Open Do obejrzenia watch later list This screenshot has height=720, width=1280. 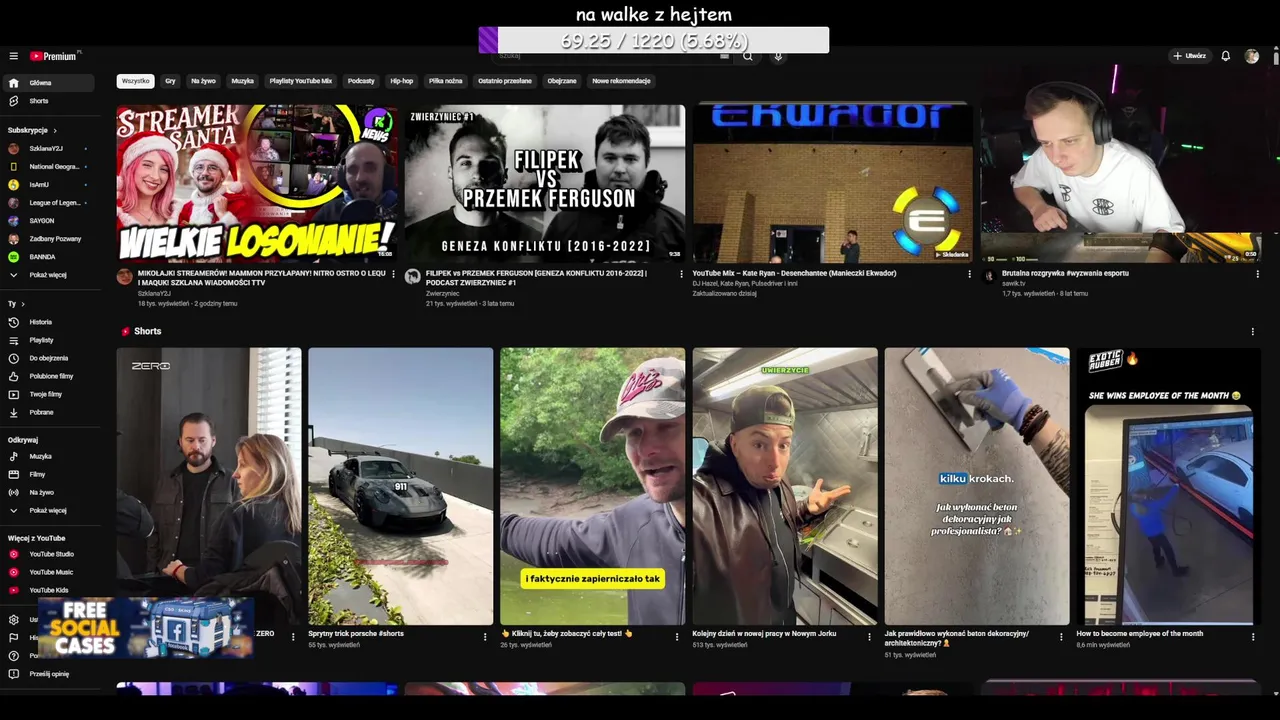click(x=50, y=358)
